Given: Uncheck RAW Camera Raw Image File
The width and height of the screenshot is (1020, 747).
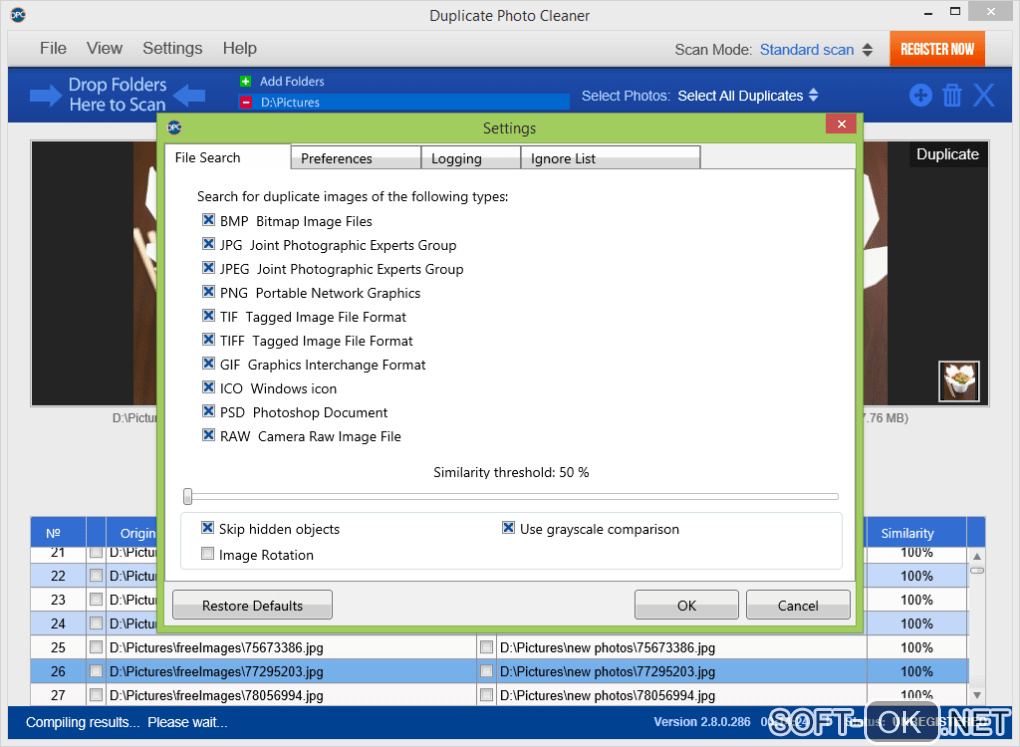Looking at the screenshot, I should (208, 435).
